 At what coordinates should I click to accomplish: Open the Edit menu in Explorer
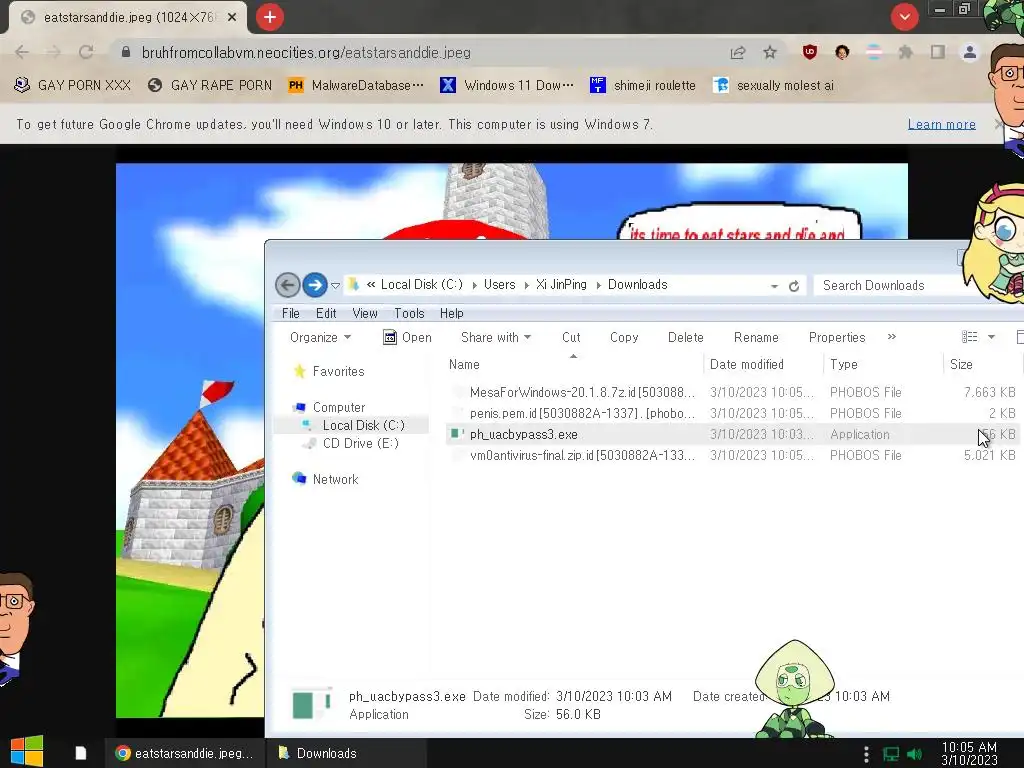pos(326,313)
